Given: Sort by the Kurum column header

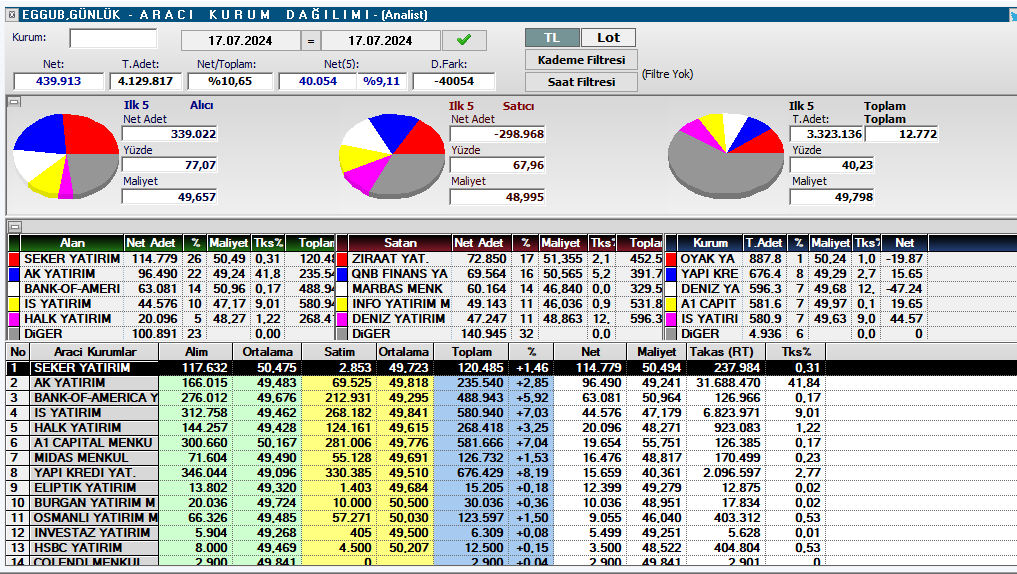Looking at the screenshot, I should coord(710,243).
